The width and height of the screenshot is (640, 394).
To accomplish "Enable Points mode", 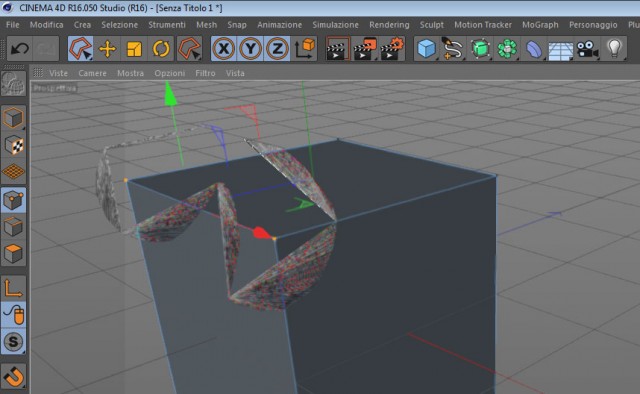I will pos(13,200).
